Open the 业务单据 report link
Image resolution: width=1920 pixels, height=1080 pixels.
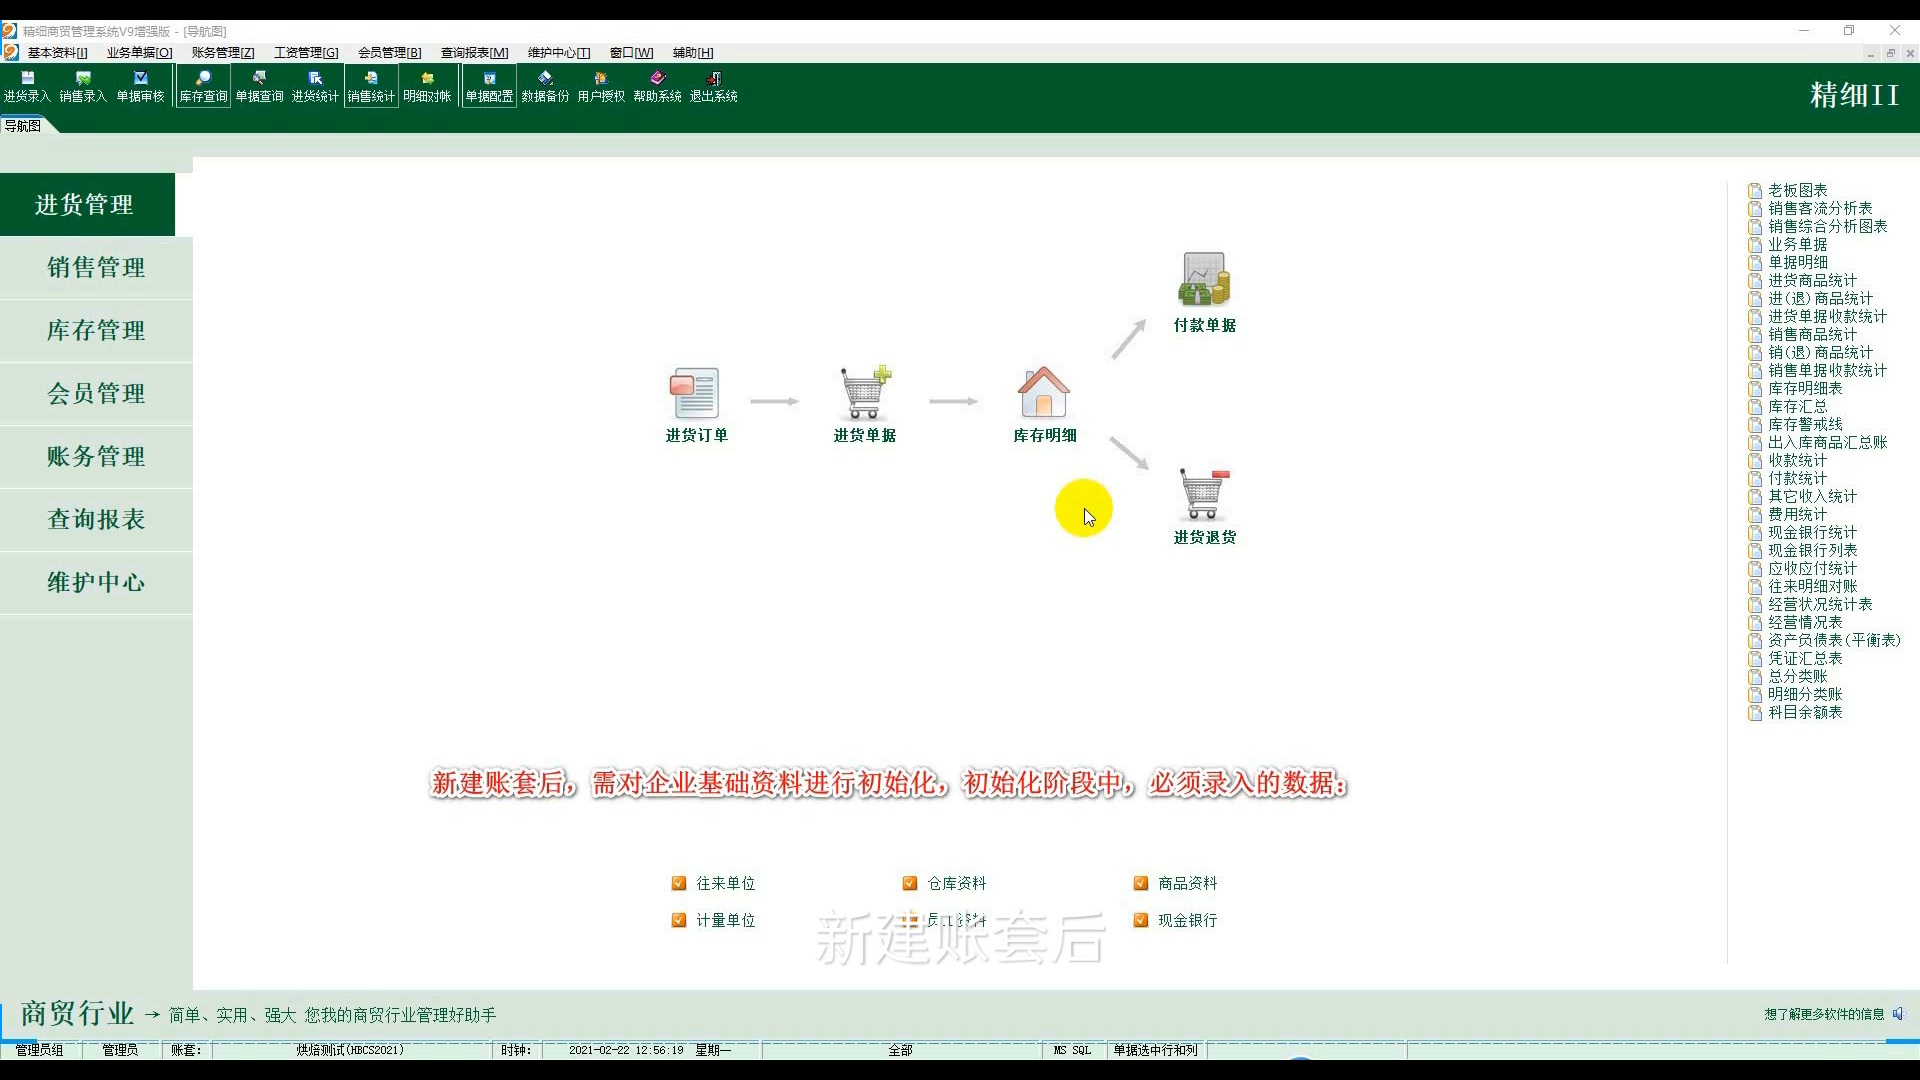[x=1788, y=244]
